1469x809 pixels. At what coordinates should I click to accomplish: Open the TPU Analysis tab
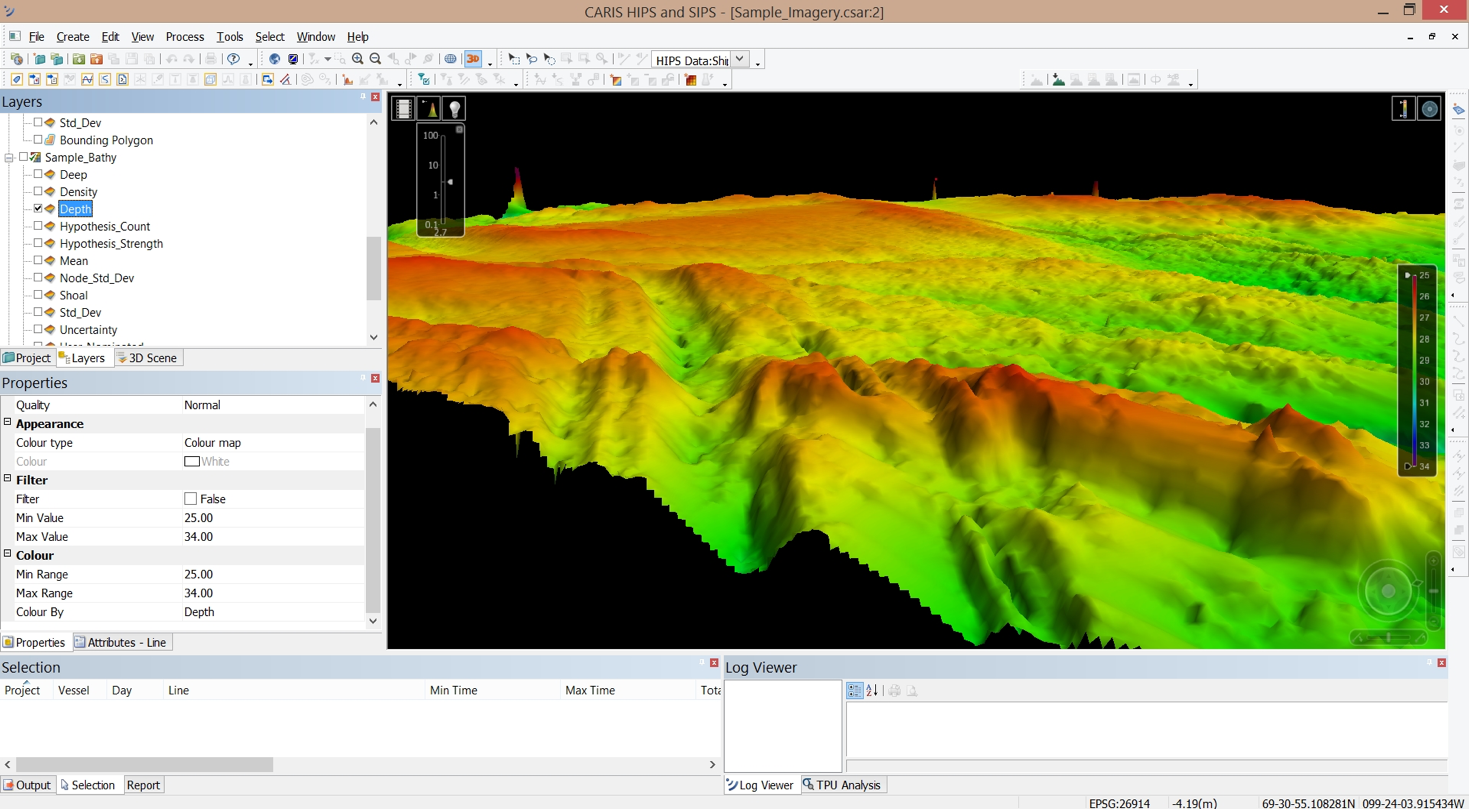tap(841, 785)
